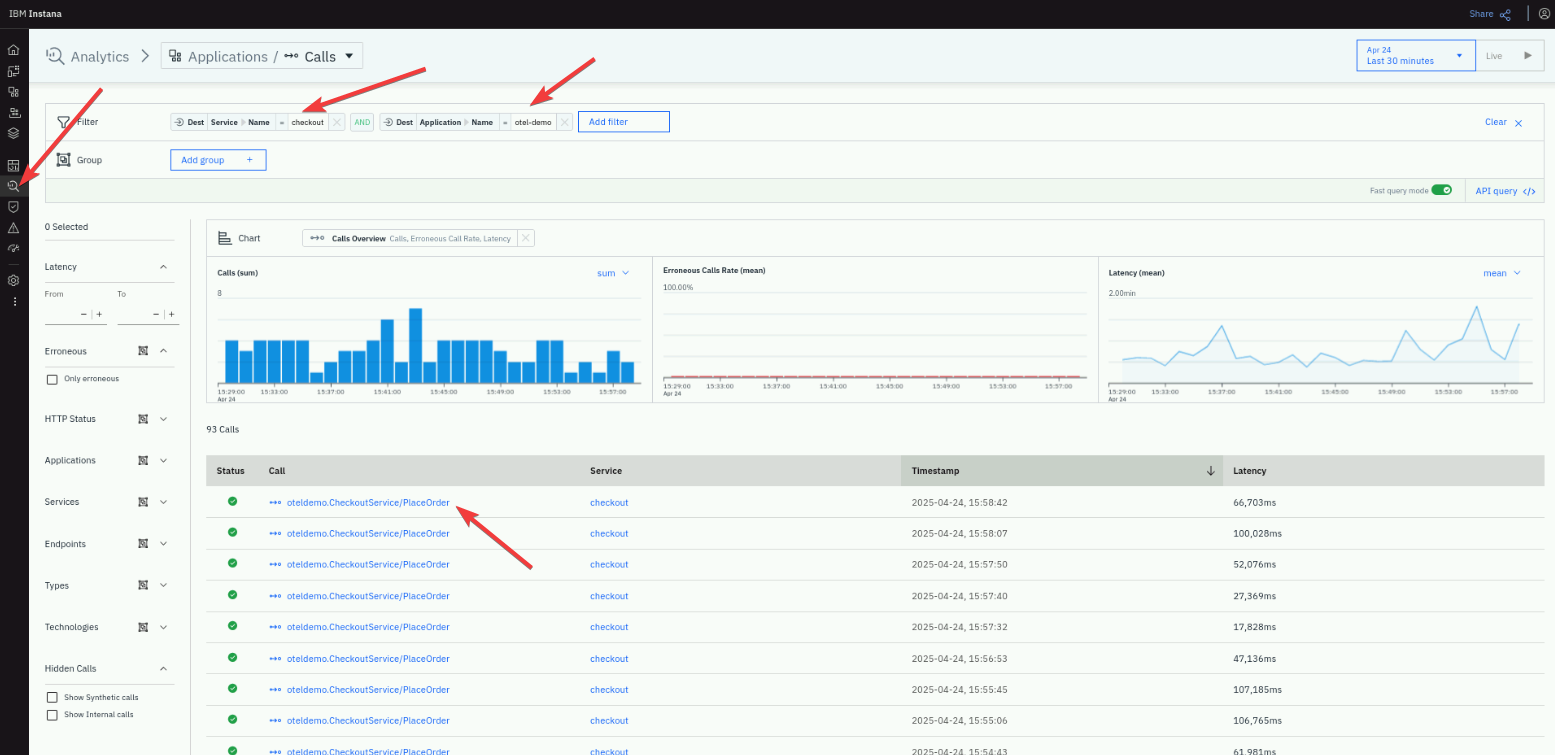Open the Last 30 minutes time picker
This screenshot has width=1555, height=755.
1416,55
